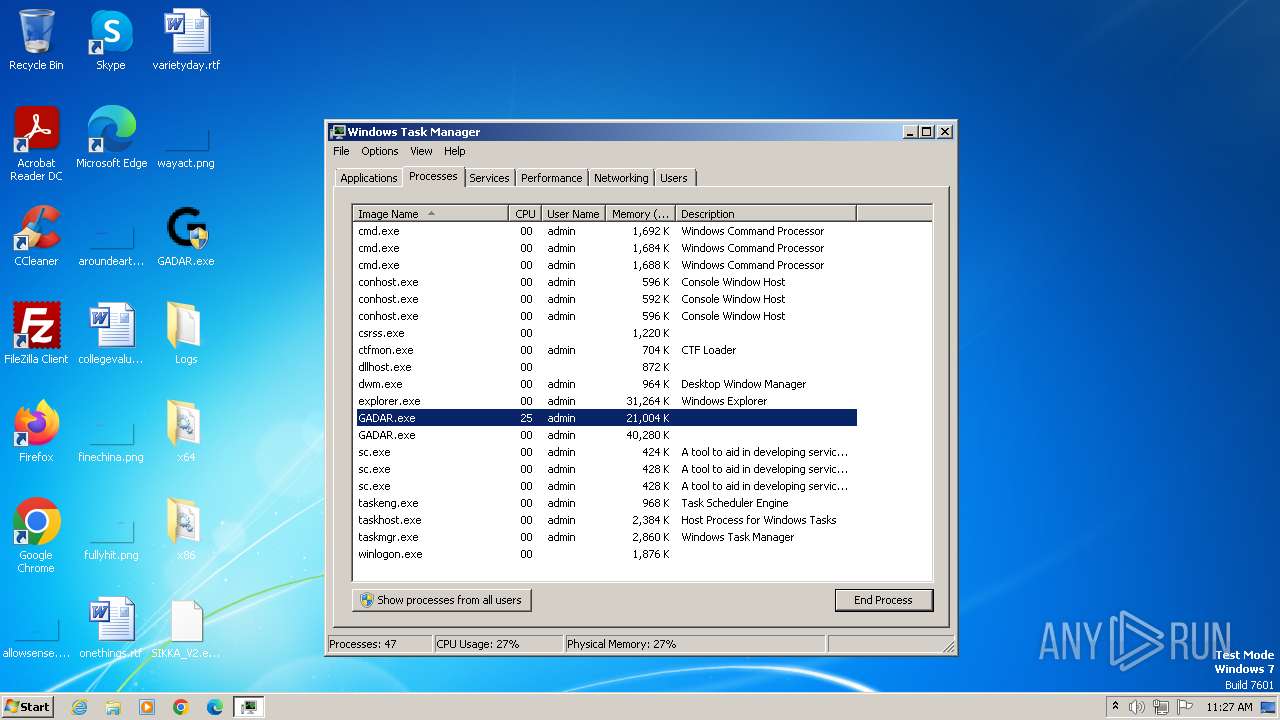Switch to the Applications tab
The image size is (1280, 720).
pyautogui.click(x=369, y=178)
